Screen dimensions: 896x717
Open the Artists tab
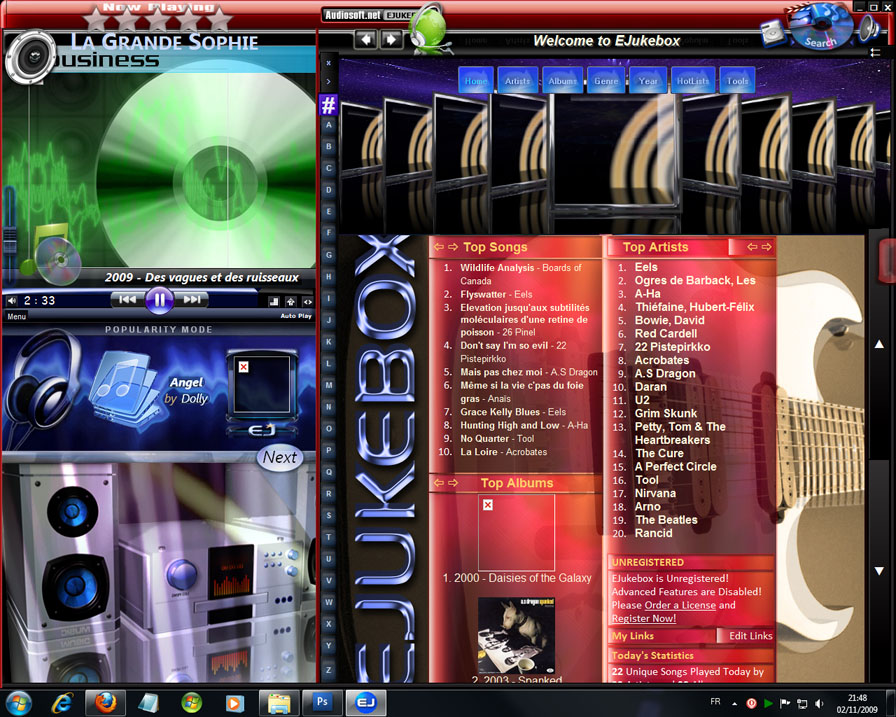pyautogui.click(x=518, y=81)
